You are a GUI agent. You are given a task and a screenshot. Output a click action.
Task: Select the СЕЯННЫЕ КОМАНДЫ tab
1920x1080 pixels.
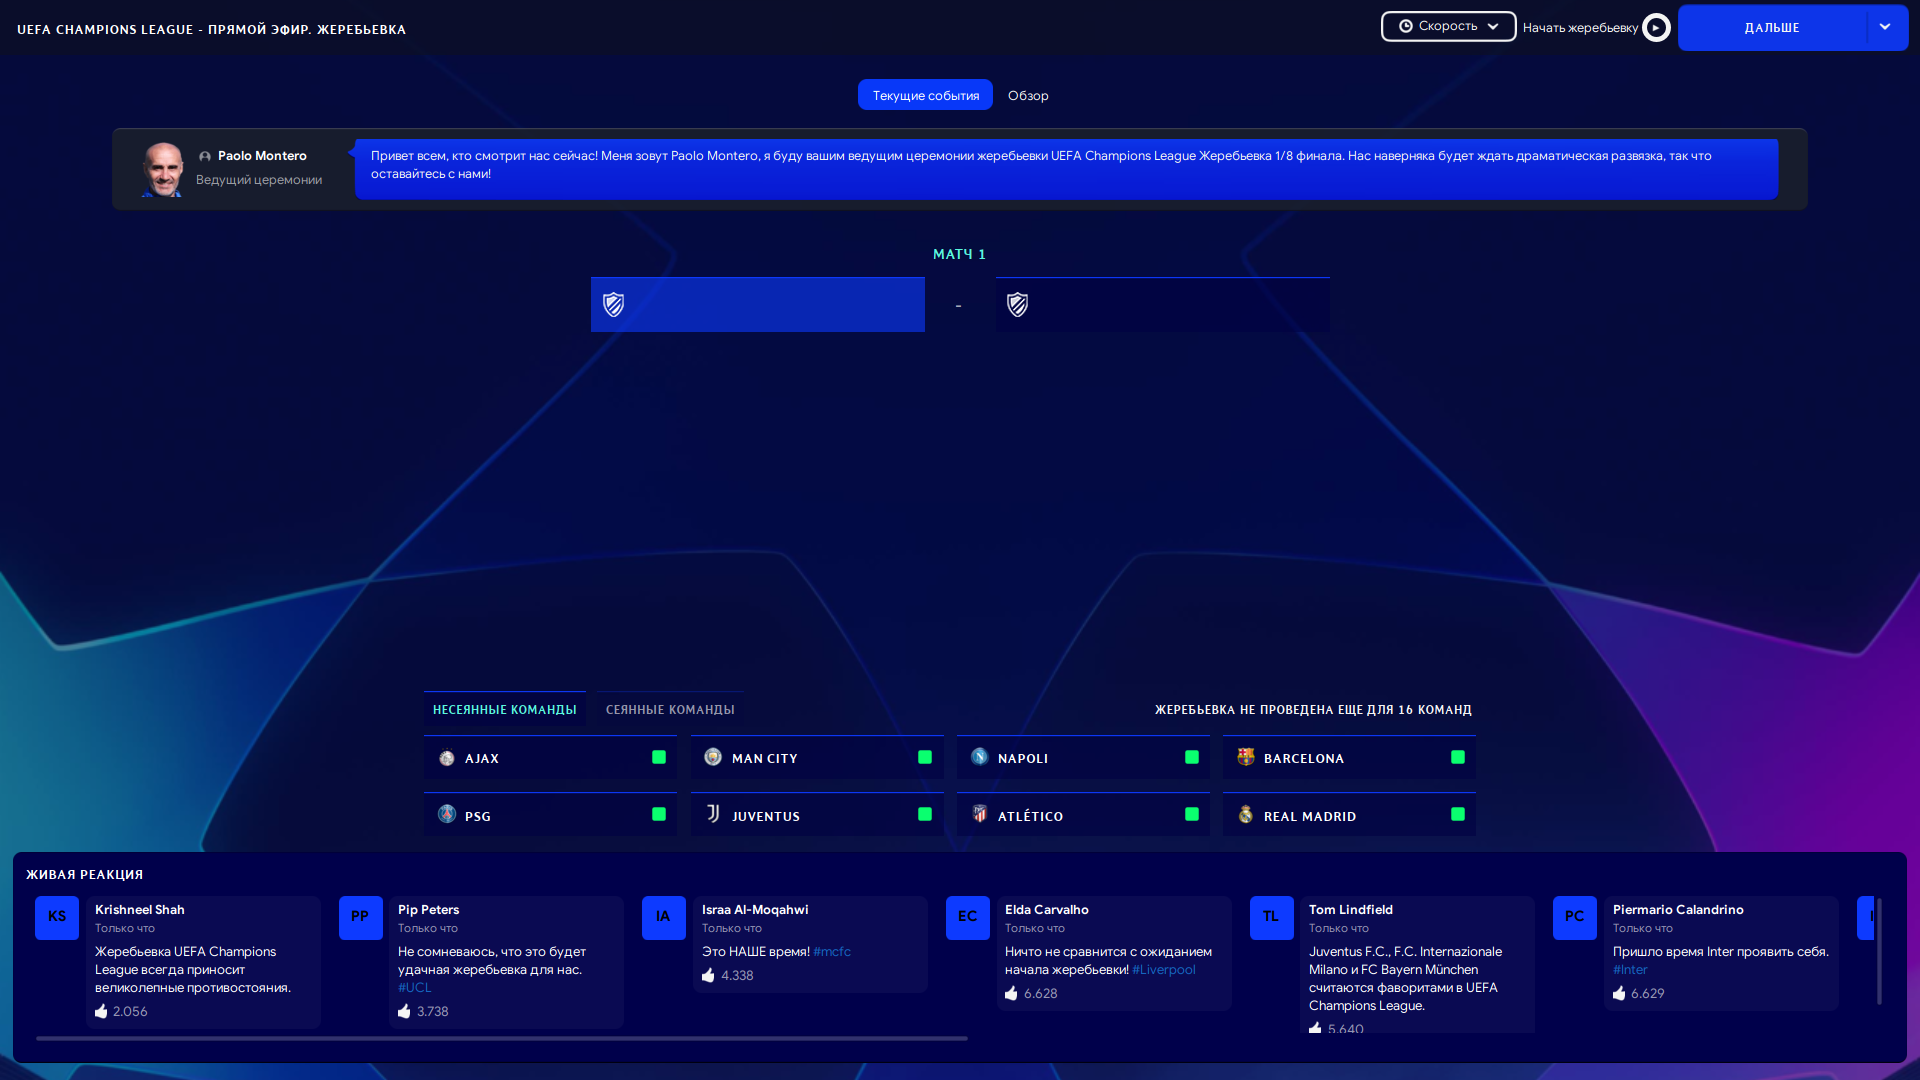[x=670, y=709]
